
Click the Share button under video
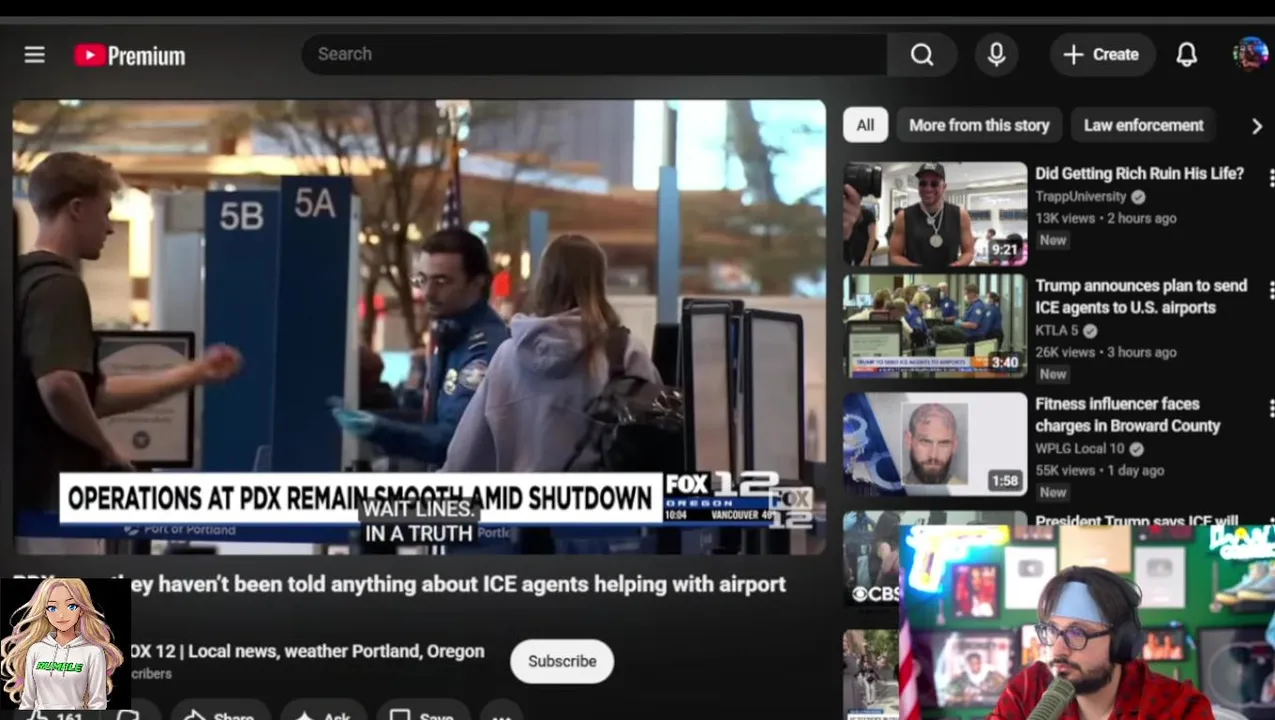220,714
